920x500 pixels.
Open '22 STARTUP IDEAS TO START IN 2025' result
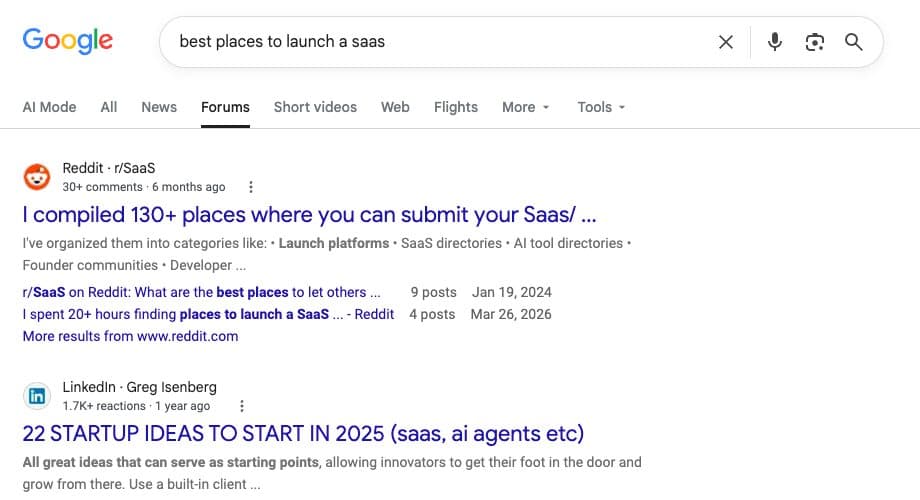(303, 434)
